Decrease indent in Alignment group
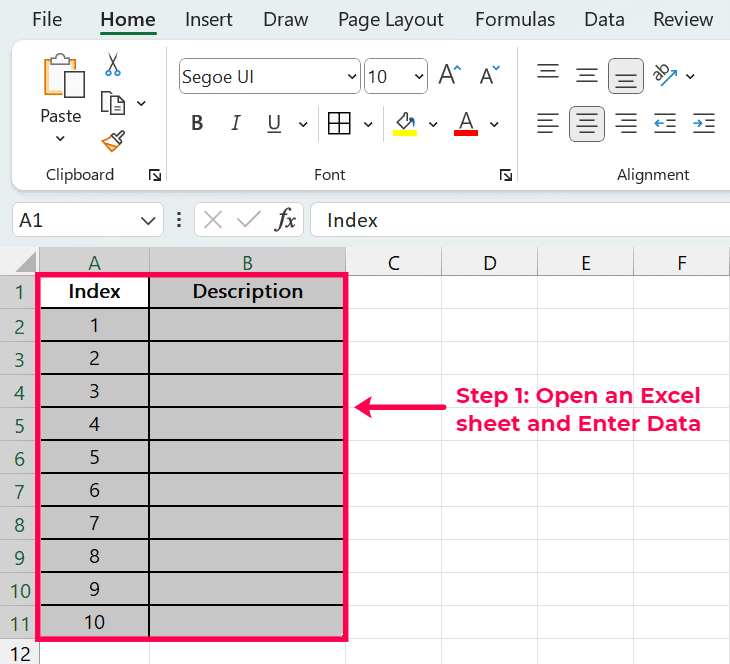The image size is (730, 664). tap(665, 123)
